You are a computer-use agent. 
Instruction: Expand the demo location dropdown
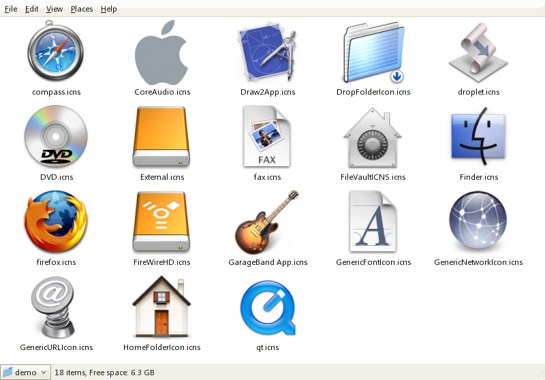point(25,372)
